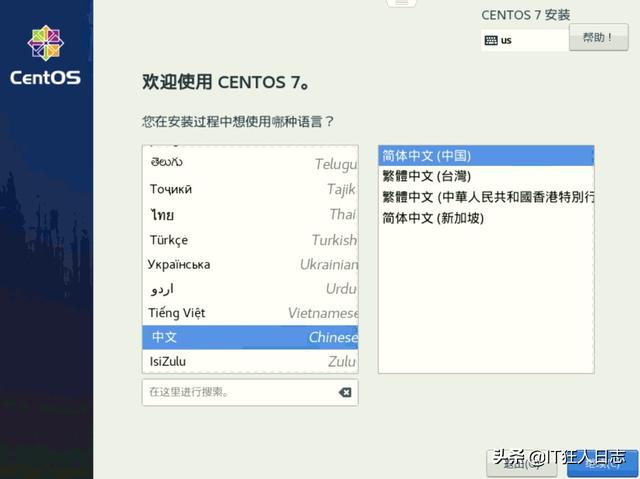Select Telugu in the language list
640x479 pixels.
pos(250,163)
